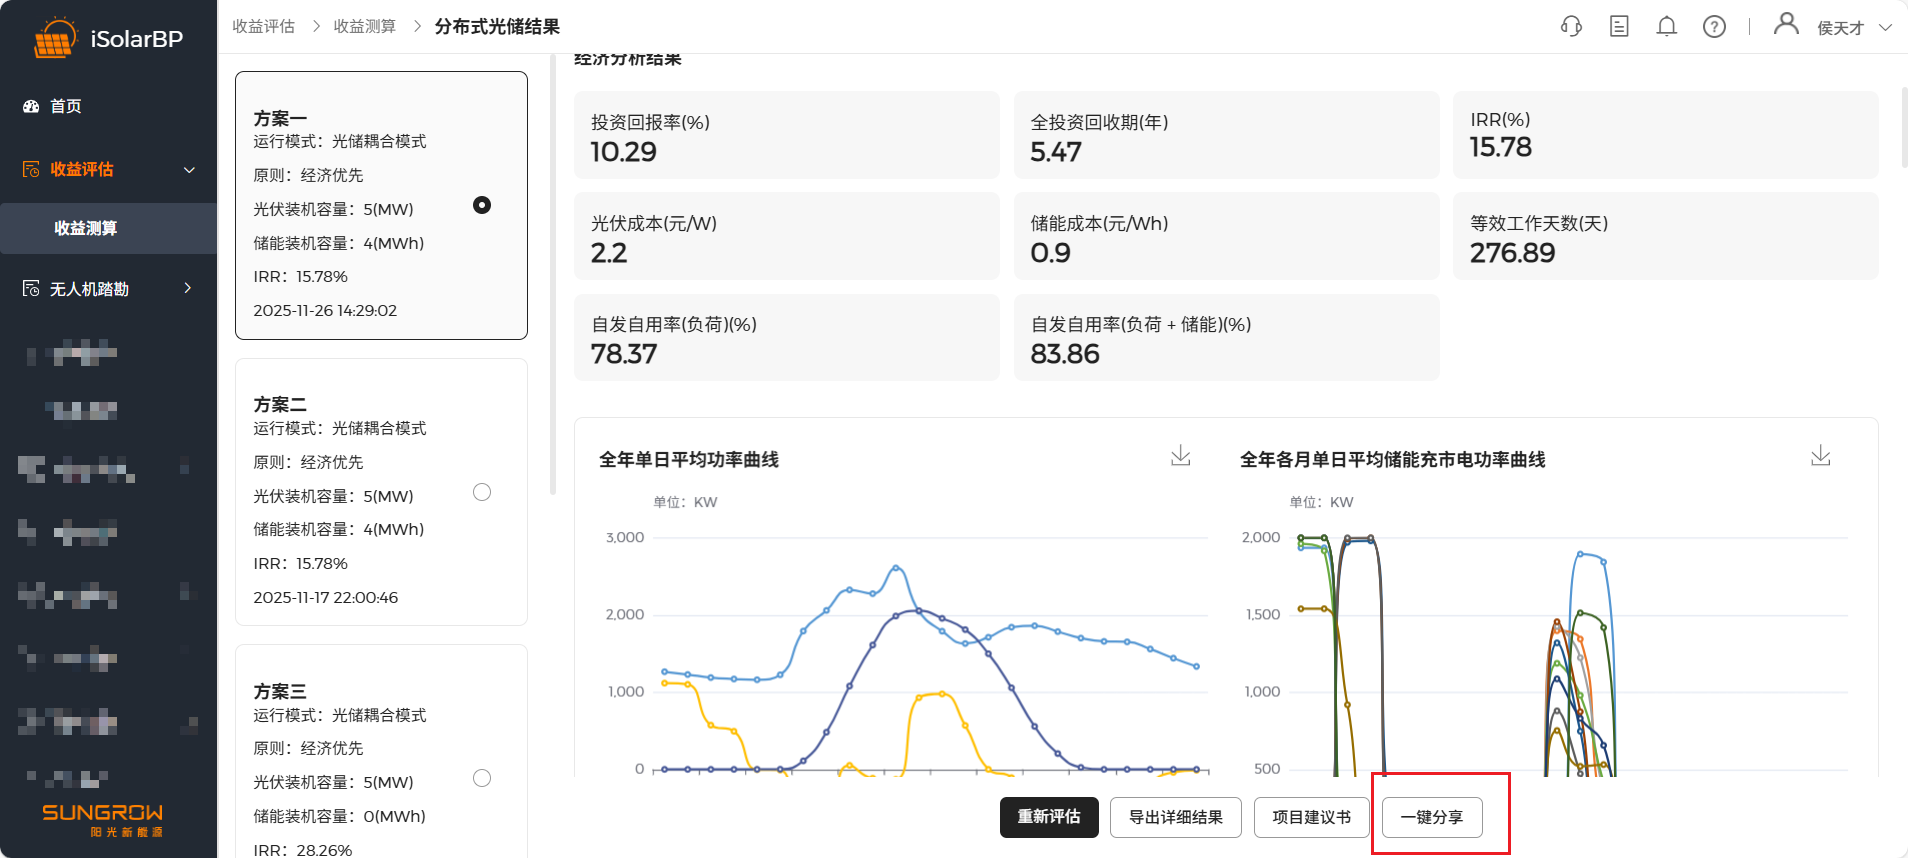Go to 首页 in the sidebar
The width and height of the screenshot is (1908, 858).
[66, 106]
